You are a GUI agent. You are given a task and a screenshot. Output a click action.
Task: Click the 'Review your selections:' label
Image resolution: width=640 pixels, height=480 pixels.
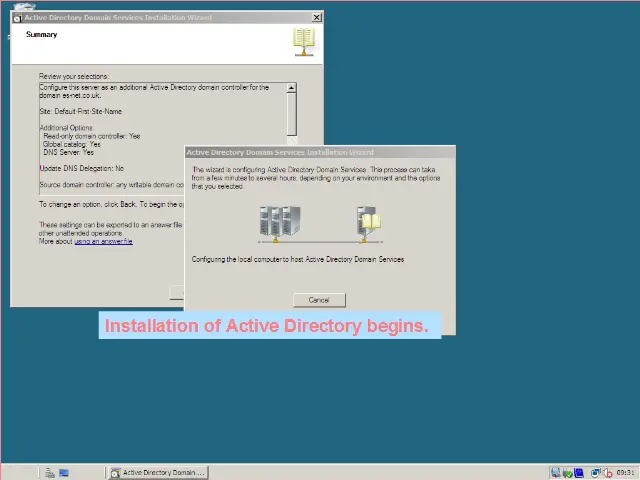coord(74,76)
